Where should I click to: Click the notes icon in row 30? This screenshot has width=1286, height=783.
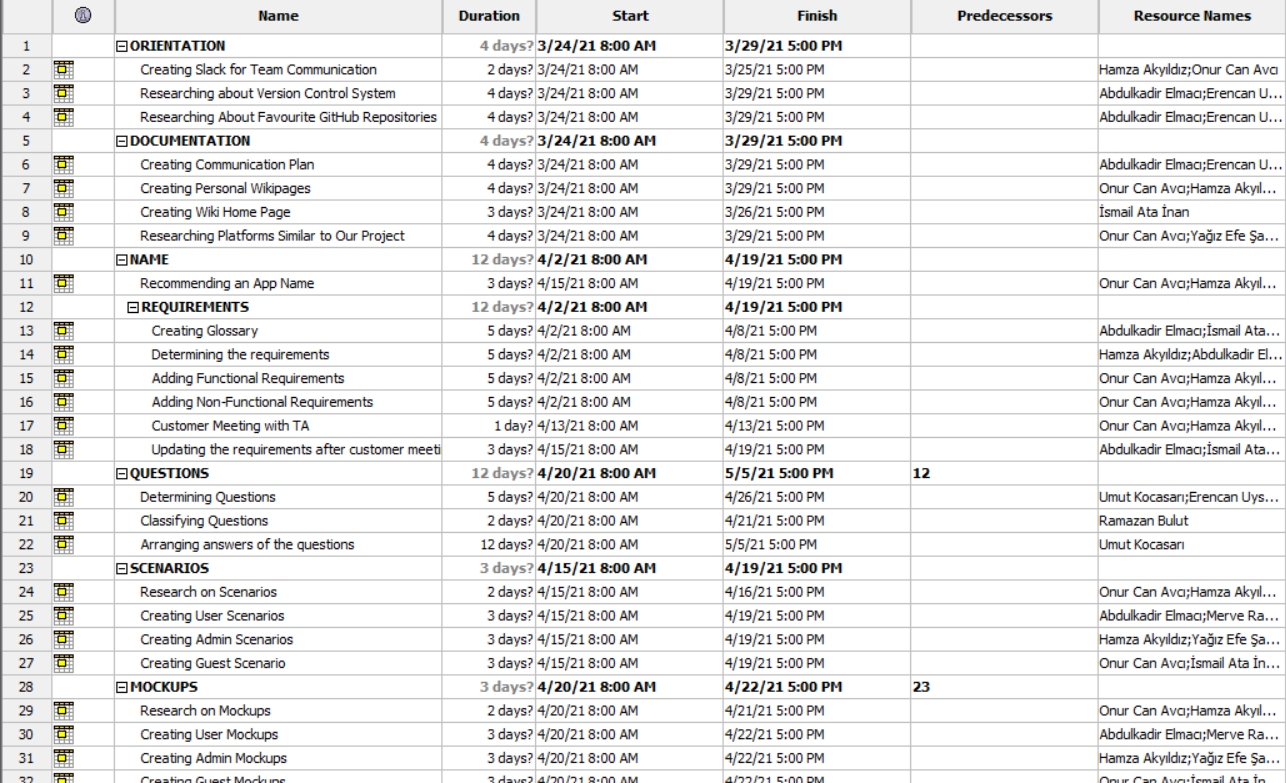(63, 735)
